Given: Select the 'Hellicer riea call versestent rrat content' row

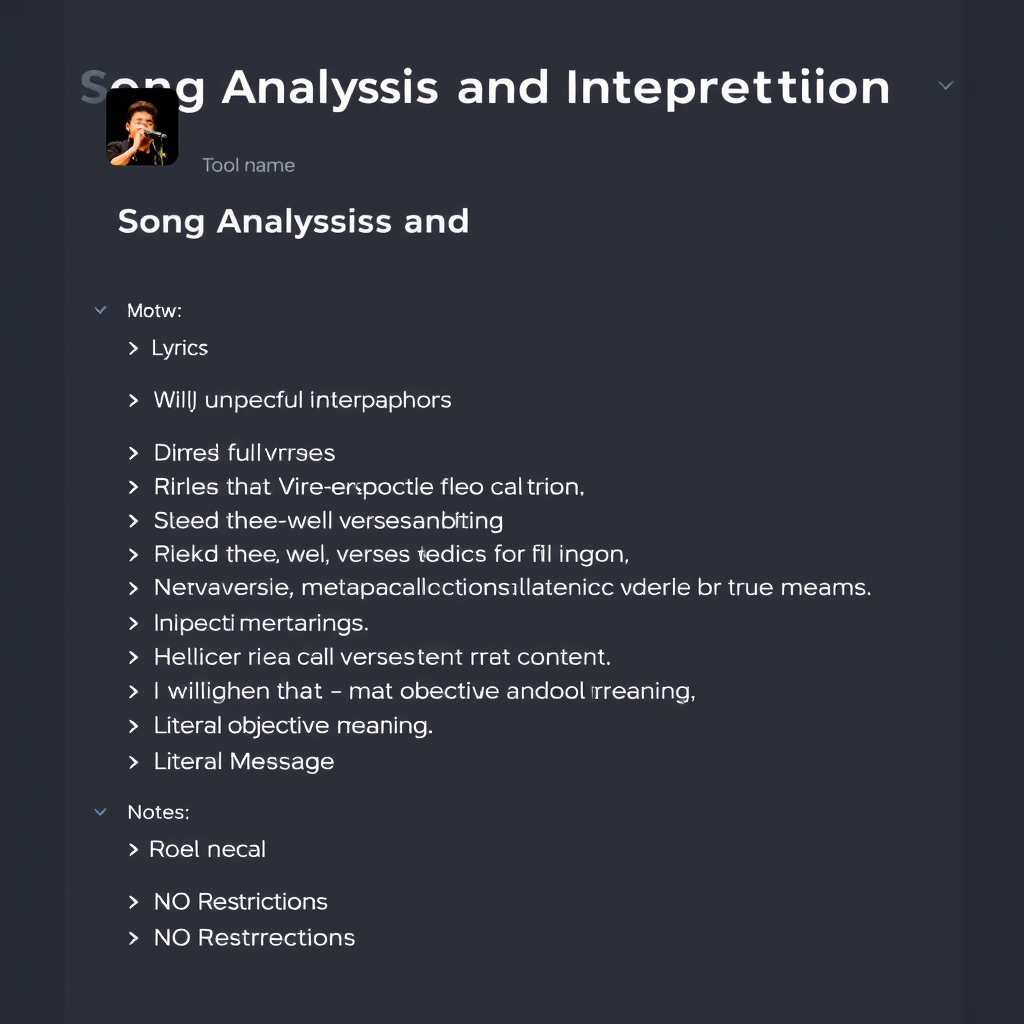Looking at the screenshot, I should coord(383,657).
